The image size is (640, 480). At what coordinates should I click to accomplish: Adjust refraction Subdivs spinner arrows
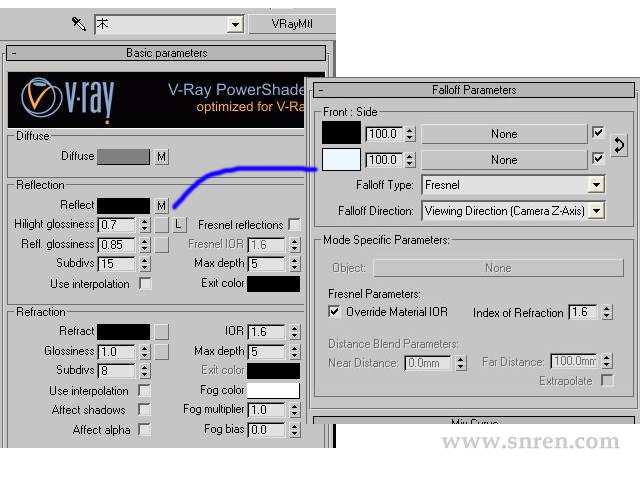144,371
